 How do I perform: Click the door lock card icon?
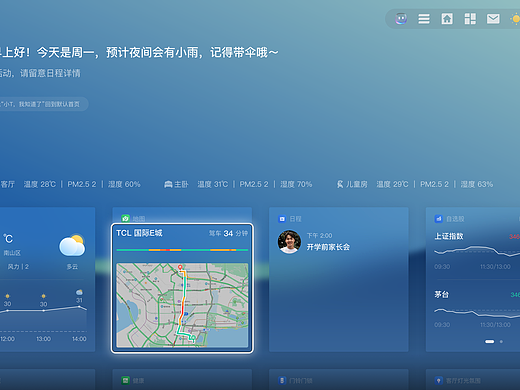(x=282, y=380)
